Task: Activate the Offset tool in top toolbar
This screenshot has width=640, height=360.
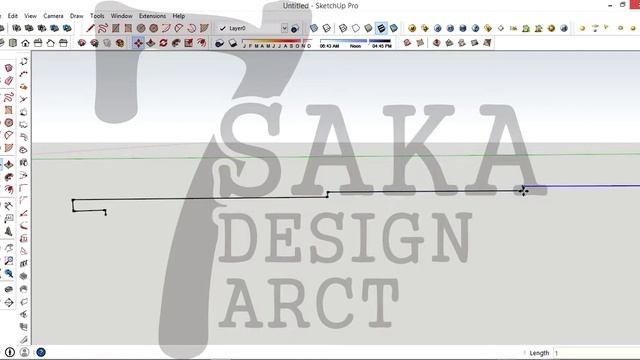Action: pyautogui.click(x=201, y=43)
